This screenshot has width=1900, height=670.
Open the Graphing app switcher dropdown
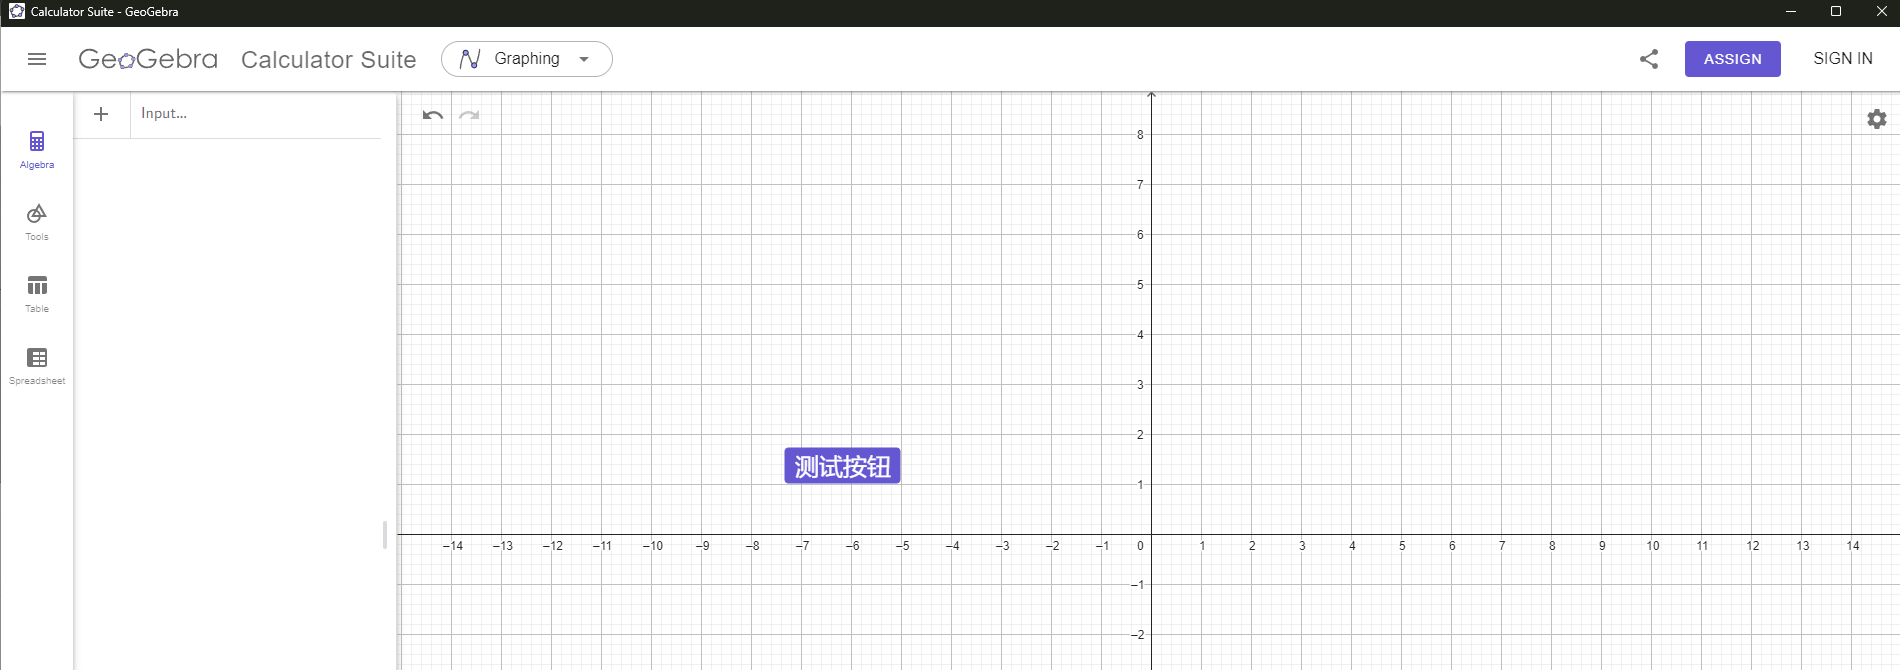pyautogui.click(x=526, y=59)
